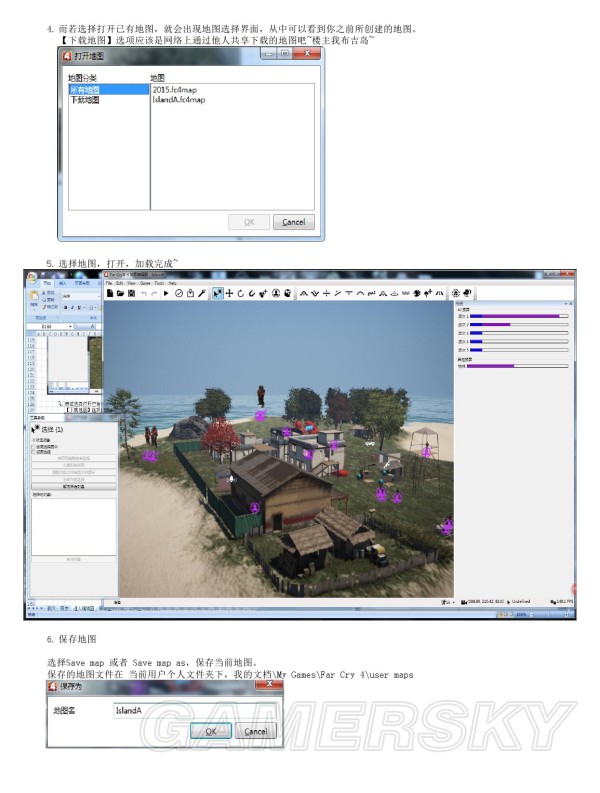Click the Office orb button in Excel
The image size is (600, 793).
pos(32,278)
